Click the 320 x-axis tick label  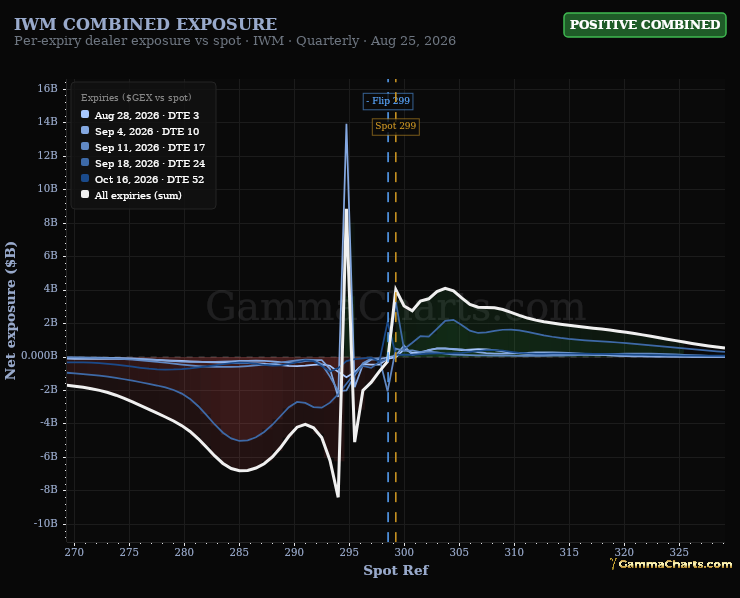[624, 552]
